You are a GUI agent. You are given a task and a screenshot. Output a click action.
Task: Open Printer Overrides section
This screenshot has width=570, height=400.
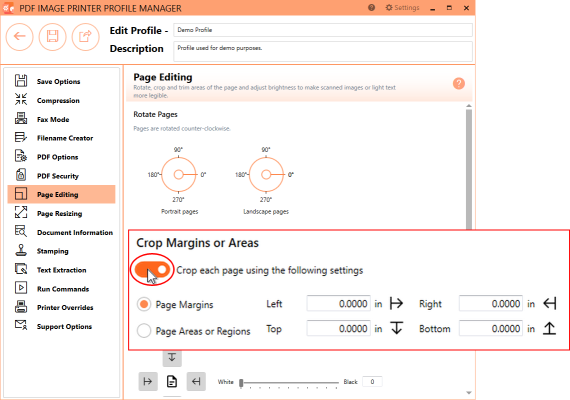point(61,307)
